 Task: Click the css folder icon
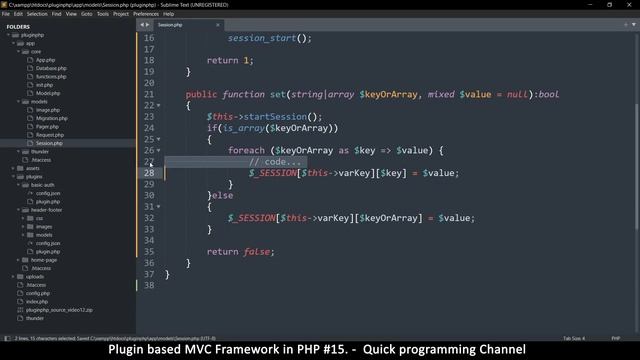(30, 218)
